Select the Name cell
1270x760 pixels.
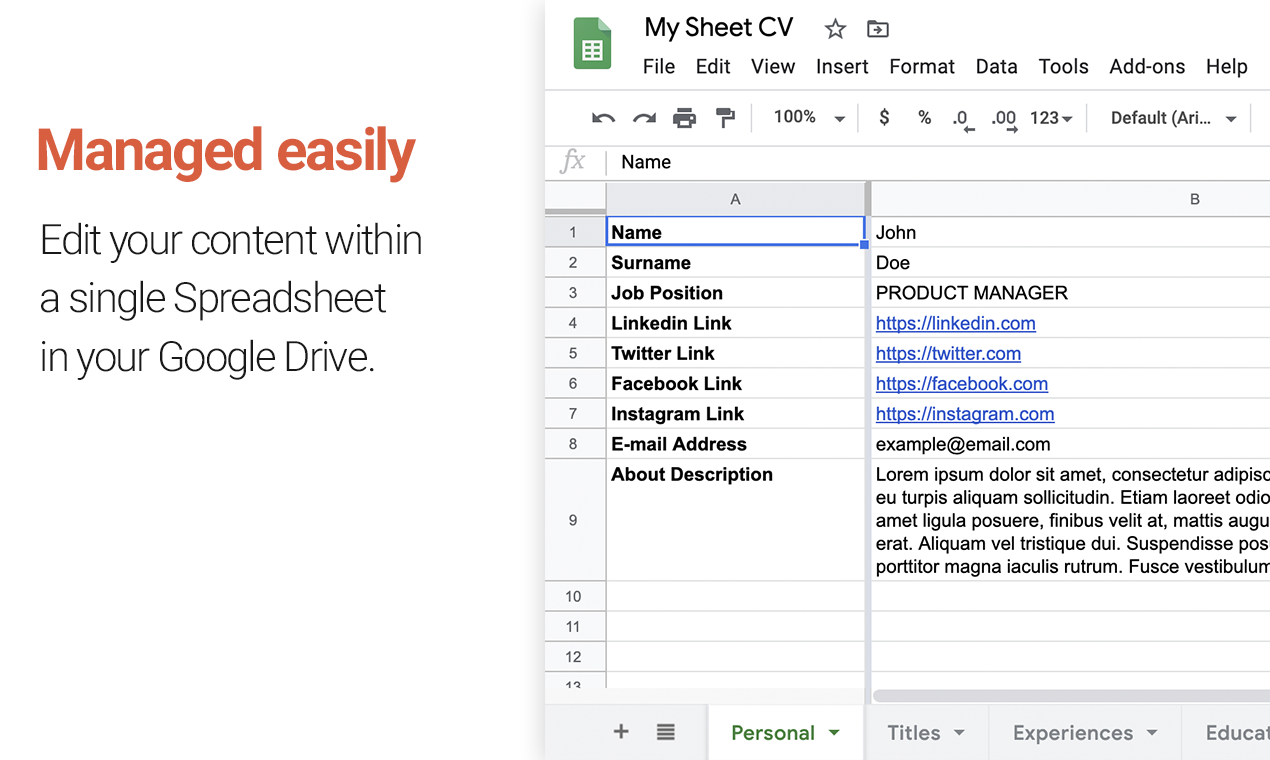pos(735,232)
